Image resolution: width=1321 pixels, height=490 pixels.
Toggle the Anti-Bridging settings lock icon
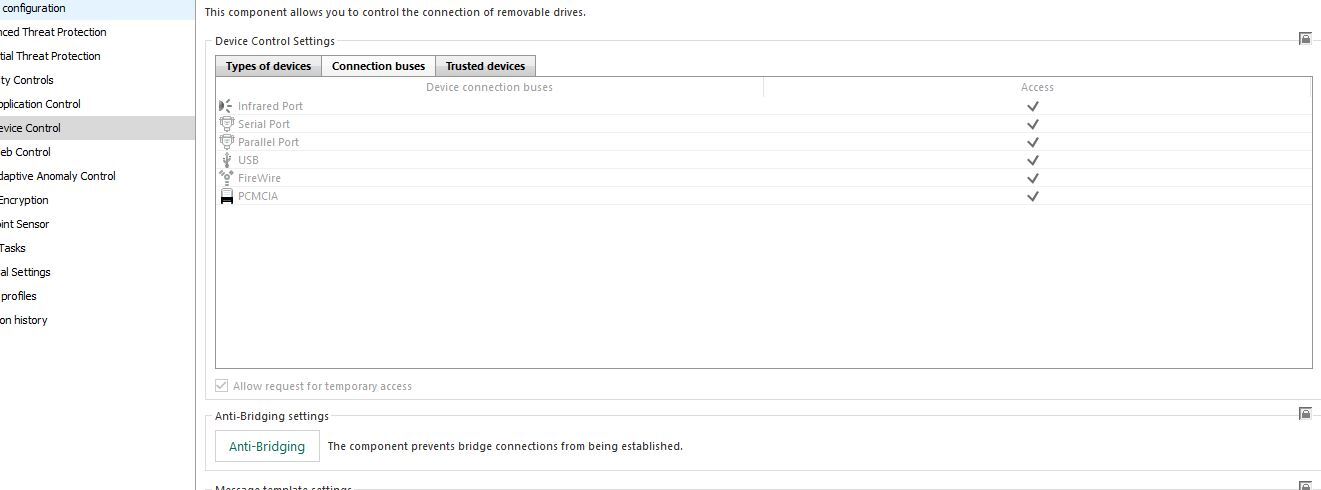[1305, 413]
